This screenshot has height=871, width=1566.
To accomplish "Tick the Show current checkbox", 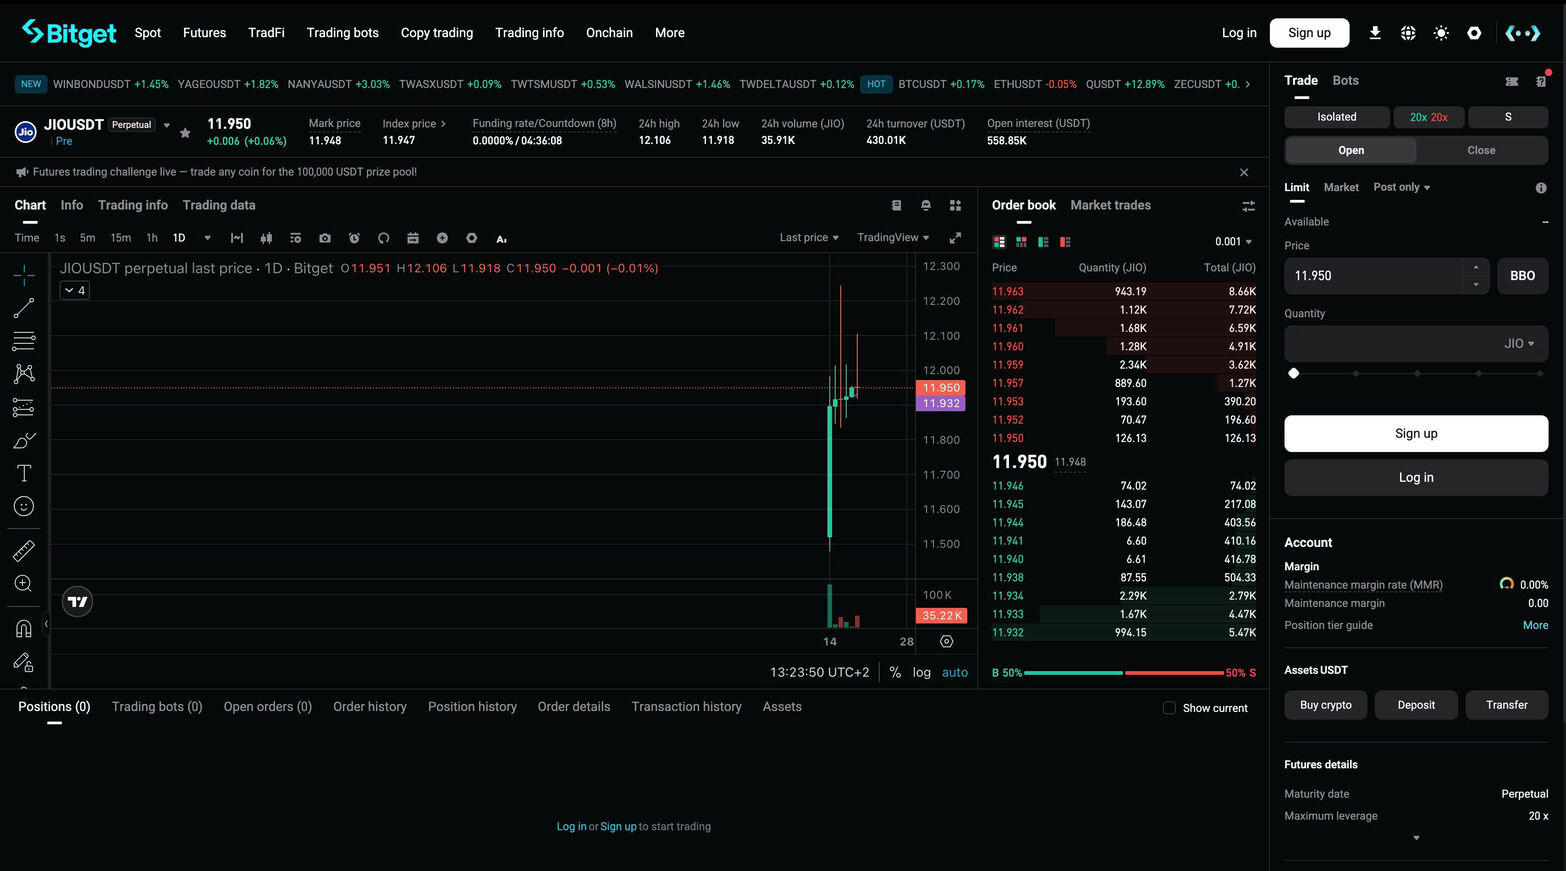I will coord(1169,708).
